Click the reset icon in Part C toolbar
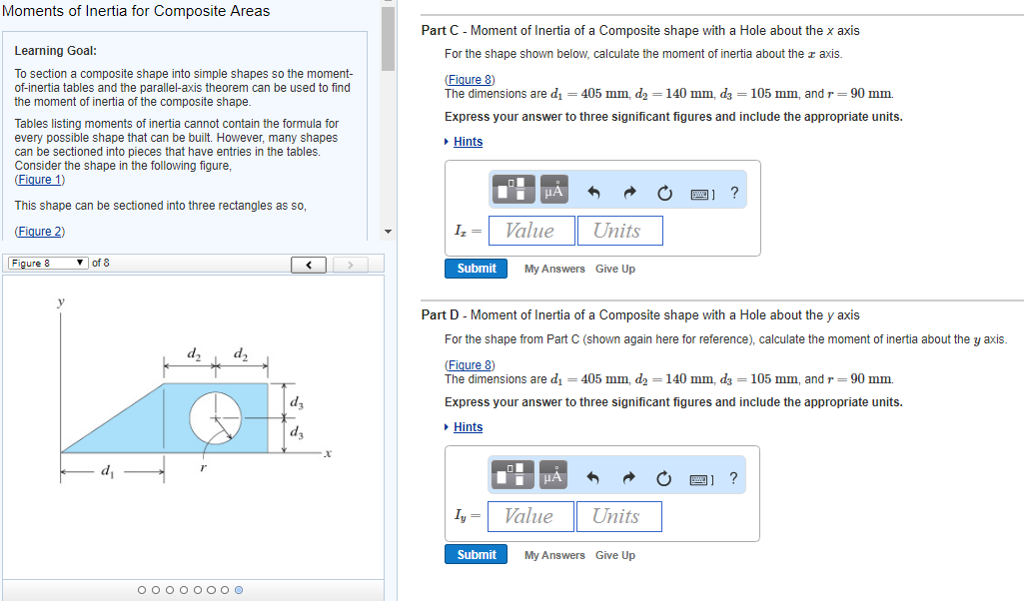Viewport: 1024px width, 601px height. pyautogui.click(x=665, y=192)
